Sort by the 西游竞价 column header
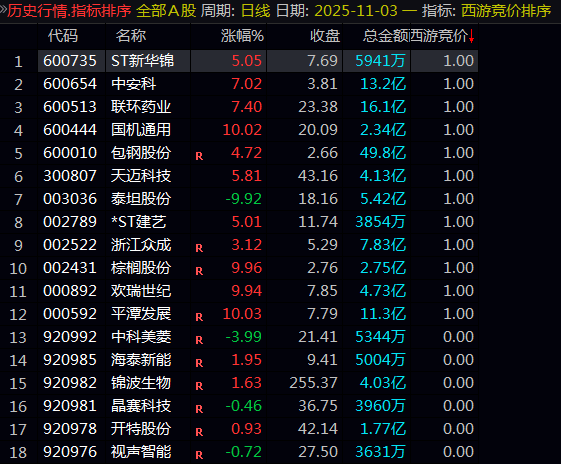561x464 pixels. 439,36
